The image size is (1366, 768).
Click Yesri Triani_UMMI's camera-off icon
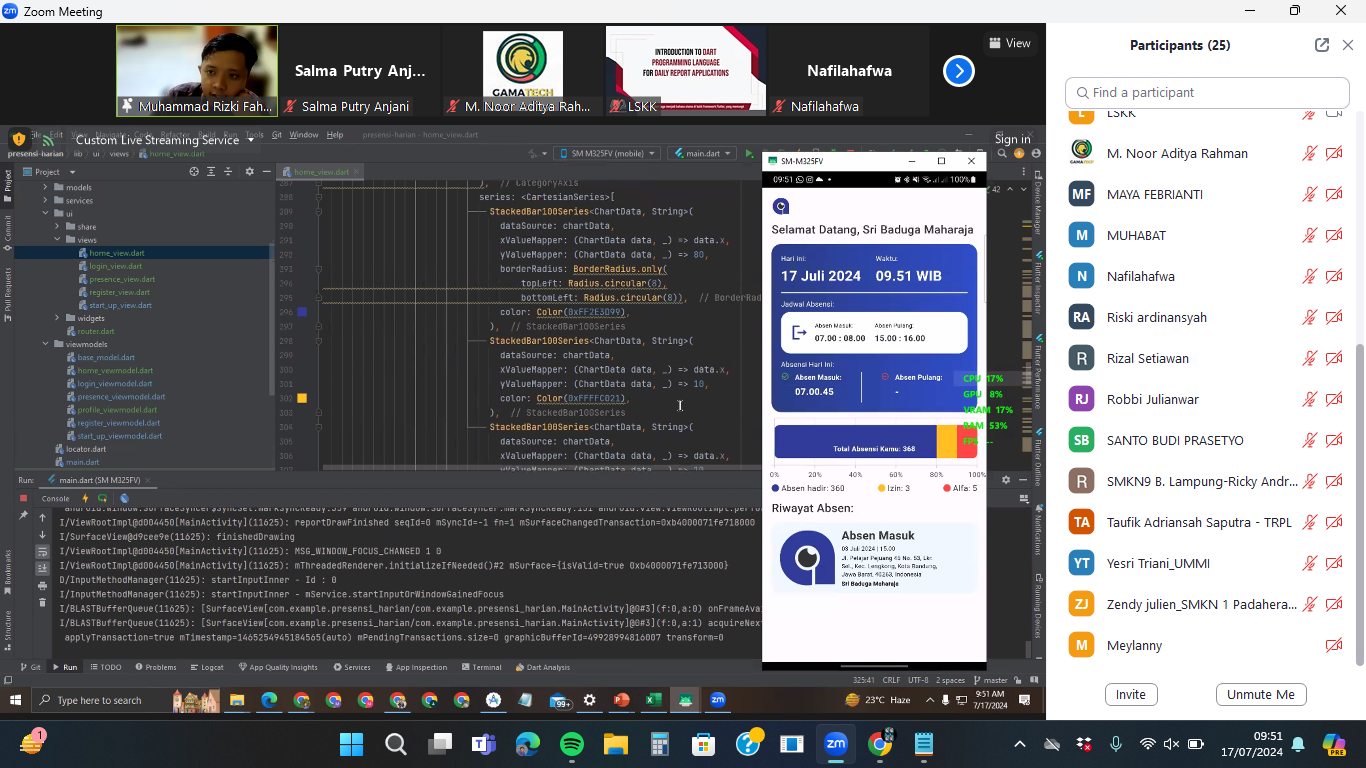click(1334, 563)
